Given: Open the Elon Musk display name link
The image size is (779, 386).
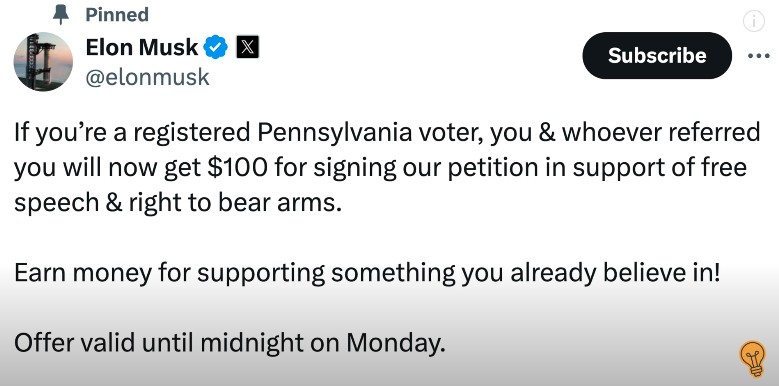Looking at the screenshot, I should click(x=142, y=48).
